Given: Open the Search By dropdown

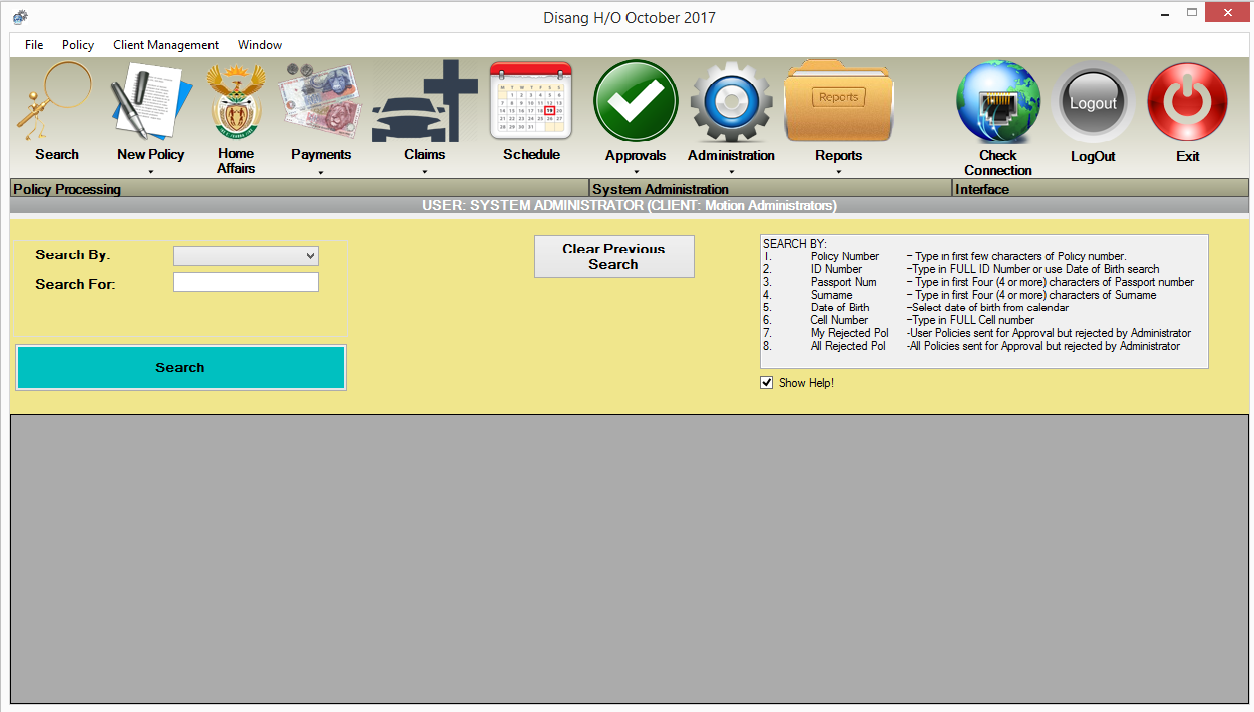Looking at the screenshot, I should 245,255.
